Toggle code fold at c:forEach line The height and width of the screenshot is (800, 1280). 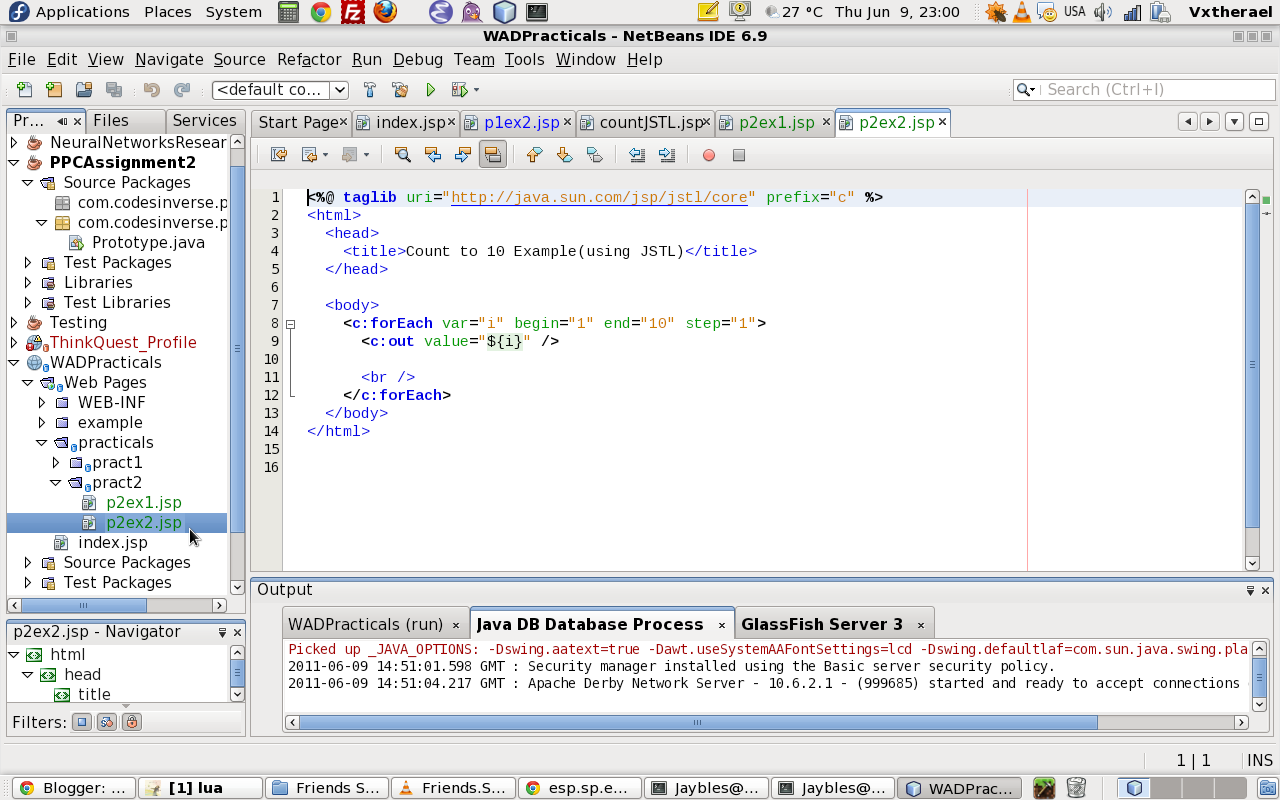(x=291, y=324)
